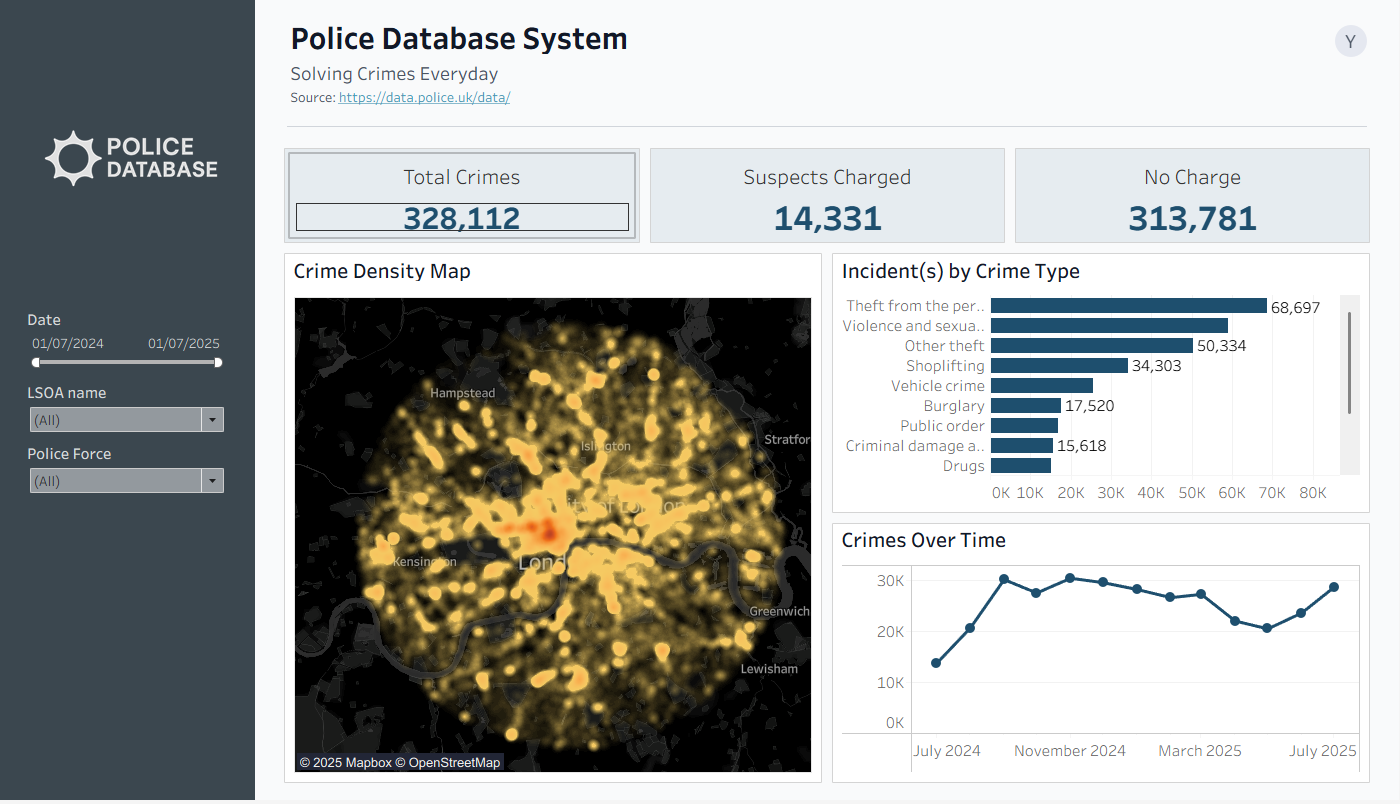The image size is (1400, 804).
Task: Click the Crime Density Map title
Action: tap(382, 271)
